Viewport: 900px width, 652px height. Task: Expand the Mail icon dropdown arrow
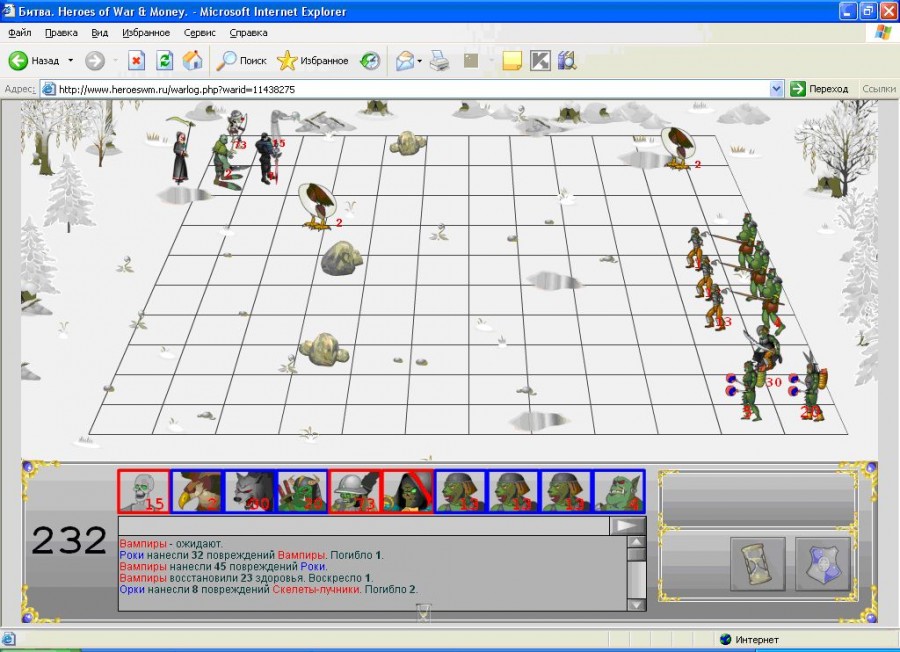(420, 60)
